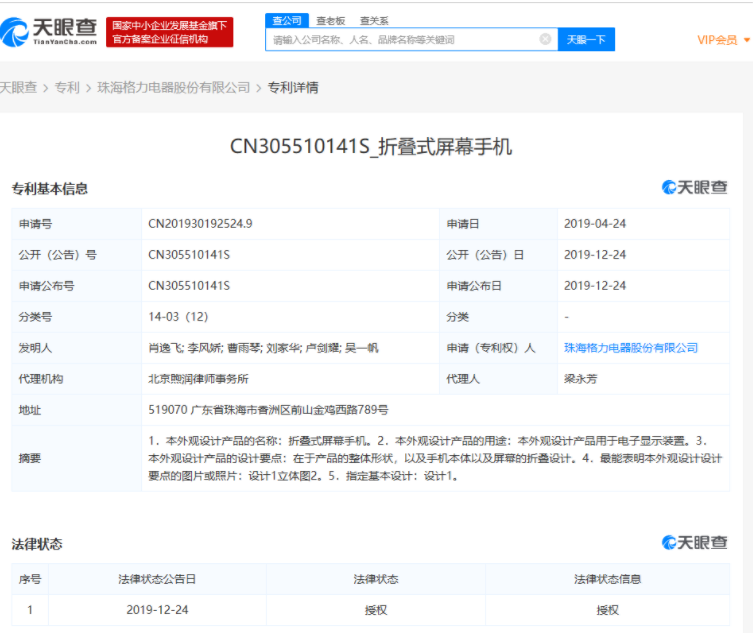Click the 申请号 label cell

click(x=76, y=224)
